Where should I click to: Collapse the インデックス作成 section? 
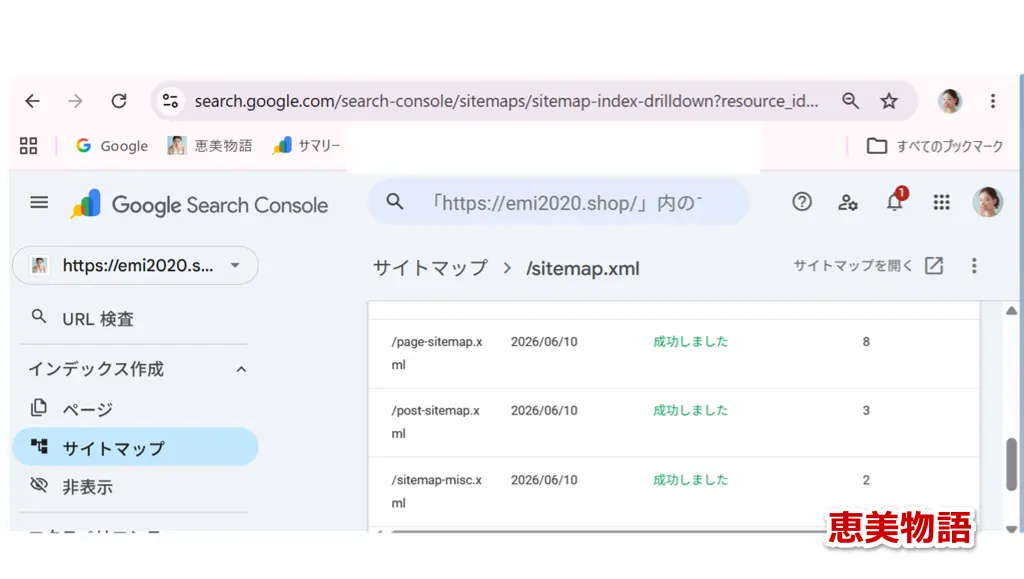pos(241,369)
